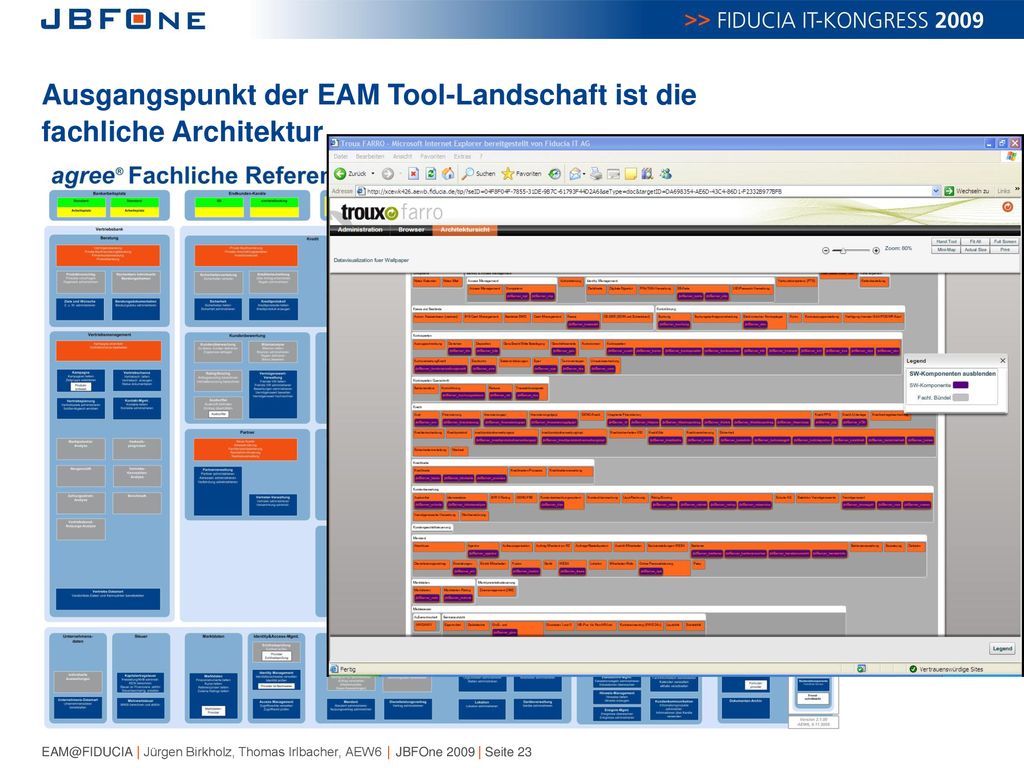This screenshot has height=768, width=1024.
Task: Activate the Hand Tool button
Action: pos(946,242)
